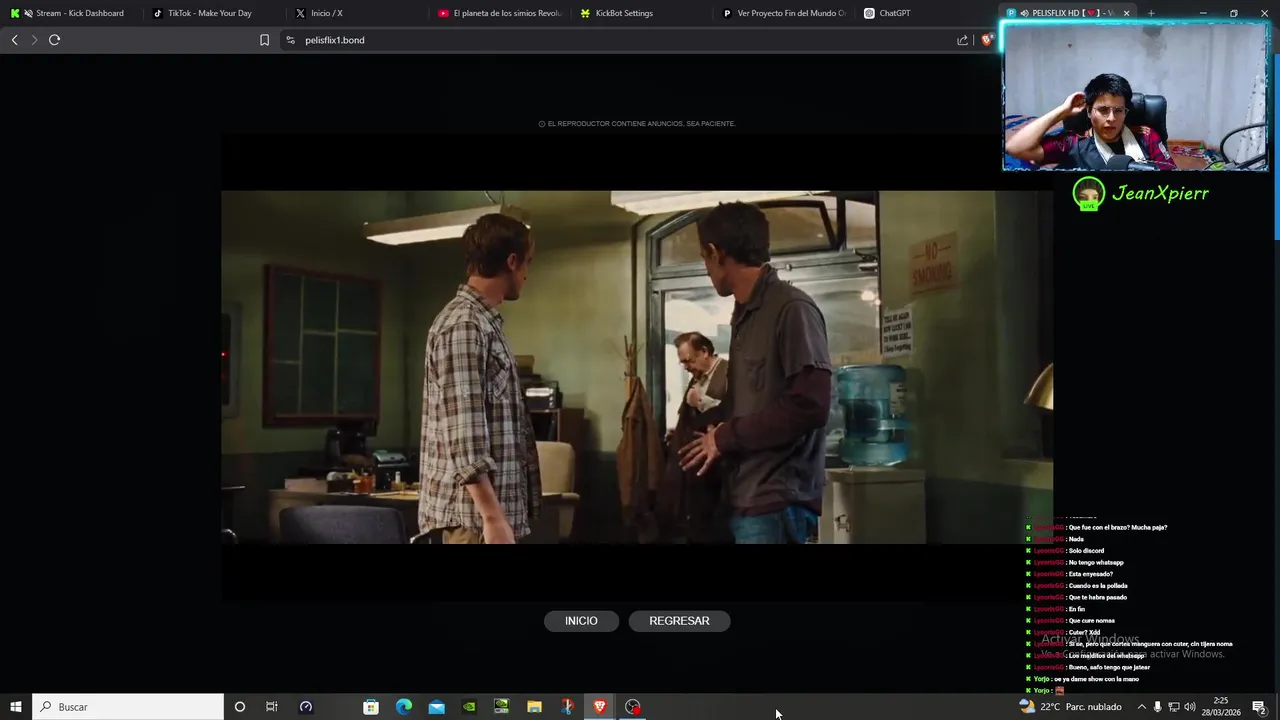
Task: Click the REGRESAR button
Action: tap(679, 621)
